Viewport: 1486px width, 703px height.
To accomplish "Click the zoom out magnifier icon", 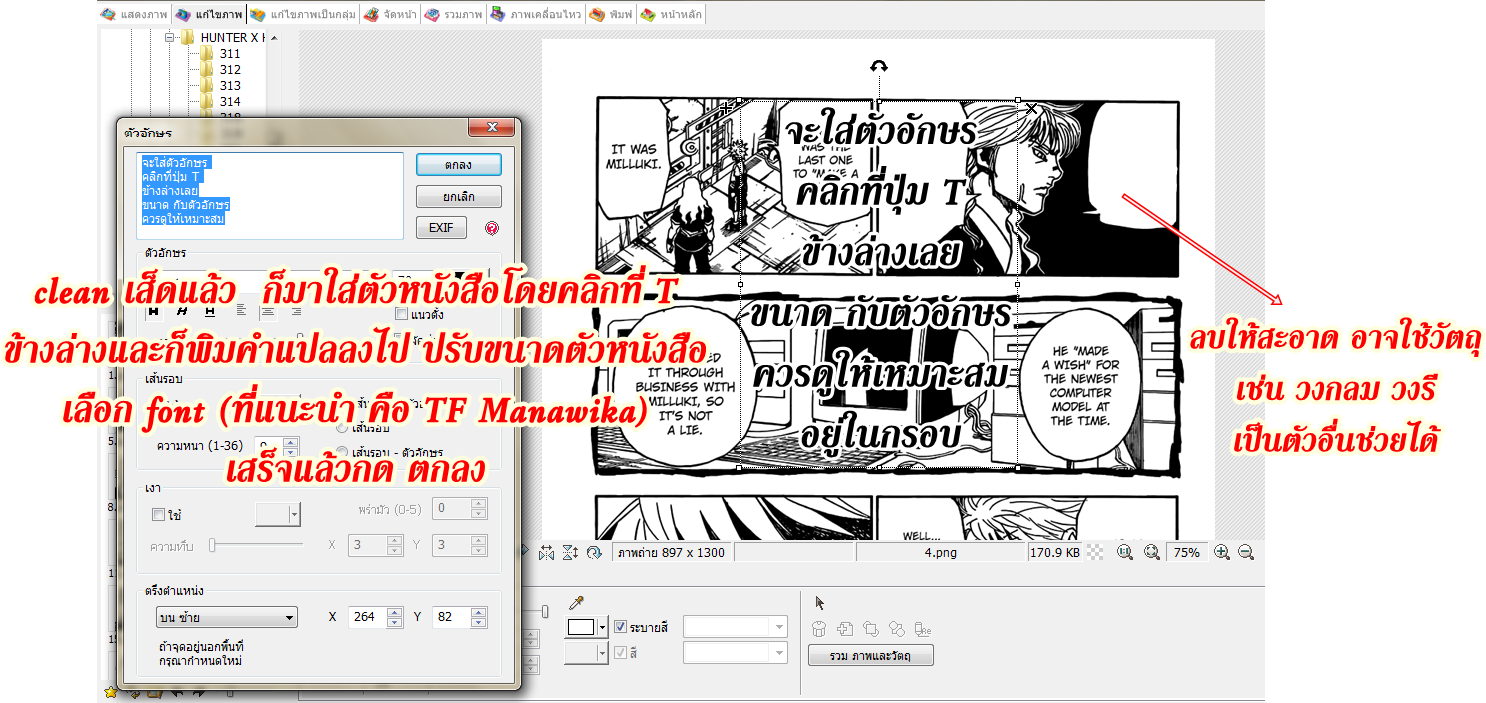I will 1246,552.
